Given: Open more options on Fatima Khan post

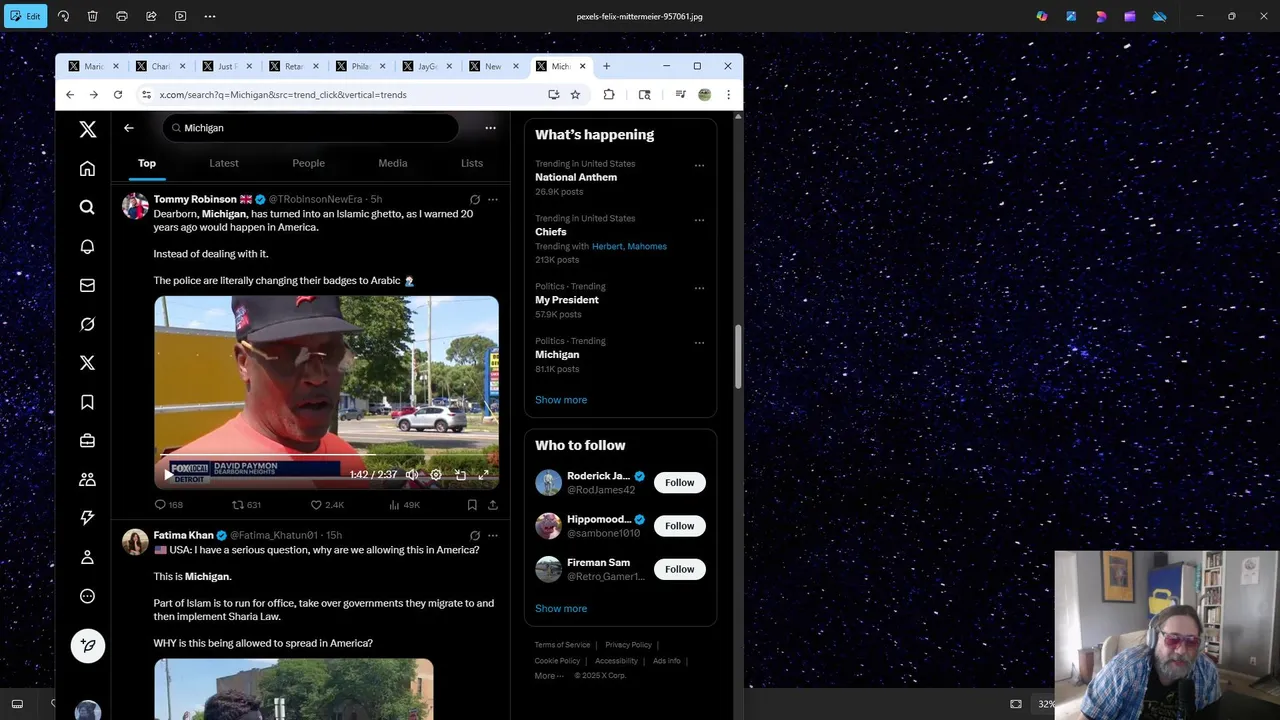Looking at the screenshot, I should [492, 536].
